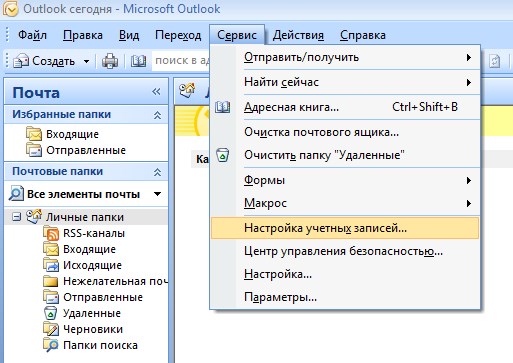Select Настройка учетных записей... menu item
The image size is (513, 363).
(x=345, y=228)
